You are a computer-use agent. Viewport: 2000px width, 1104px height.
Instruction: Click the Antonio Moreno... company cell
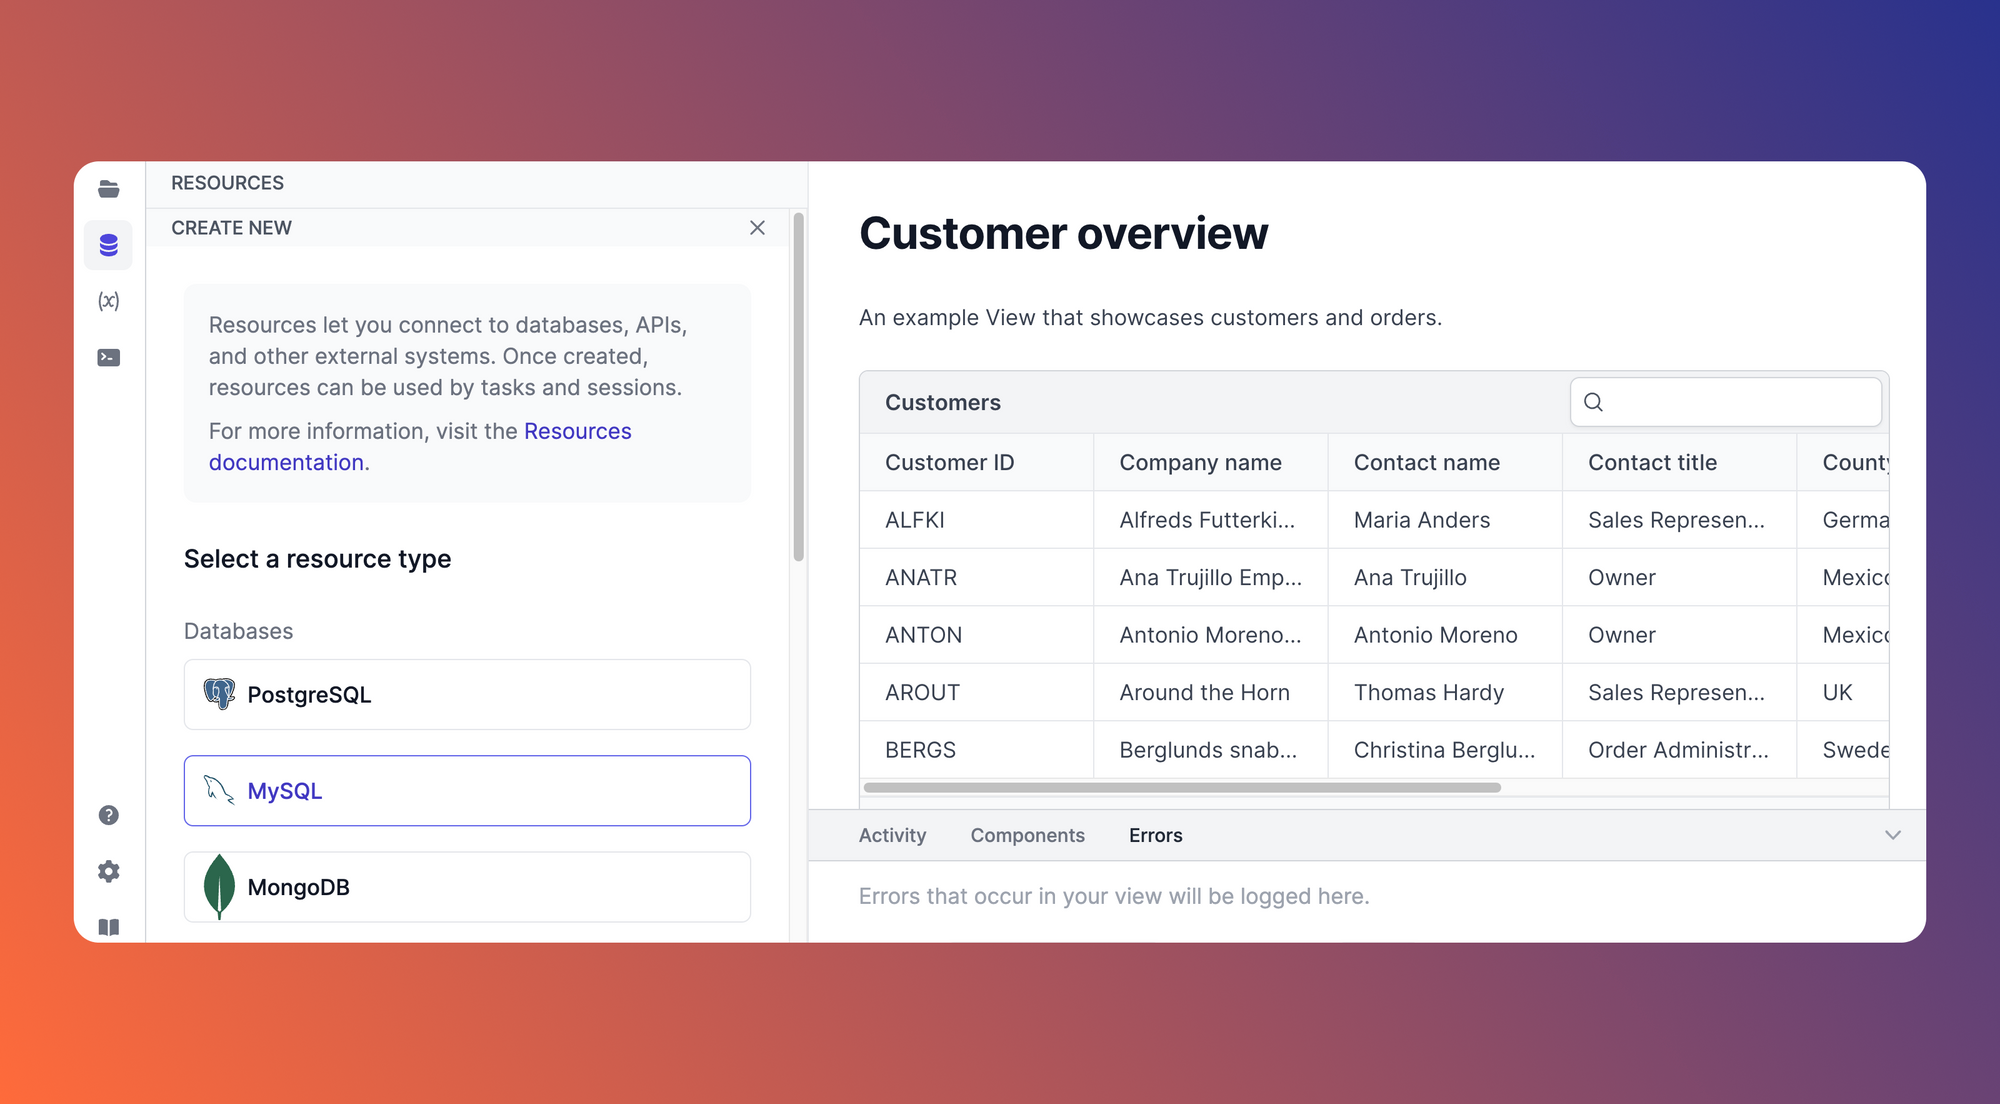tap(1211, 635)
